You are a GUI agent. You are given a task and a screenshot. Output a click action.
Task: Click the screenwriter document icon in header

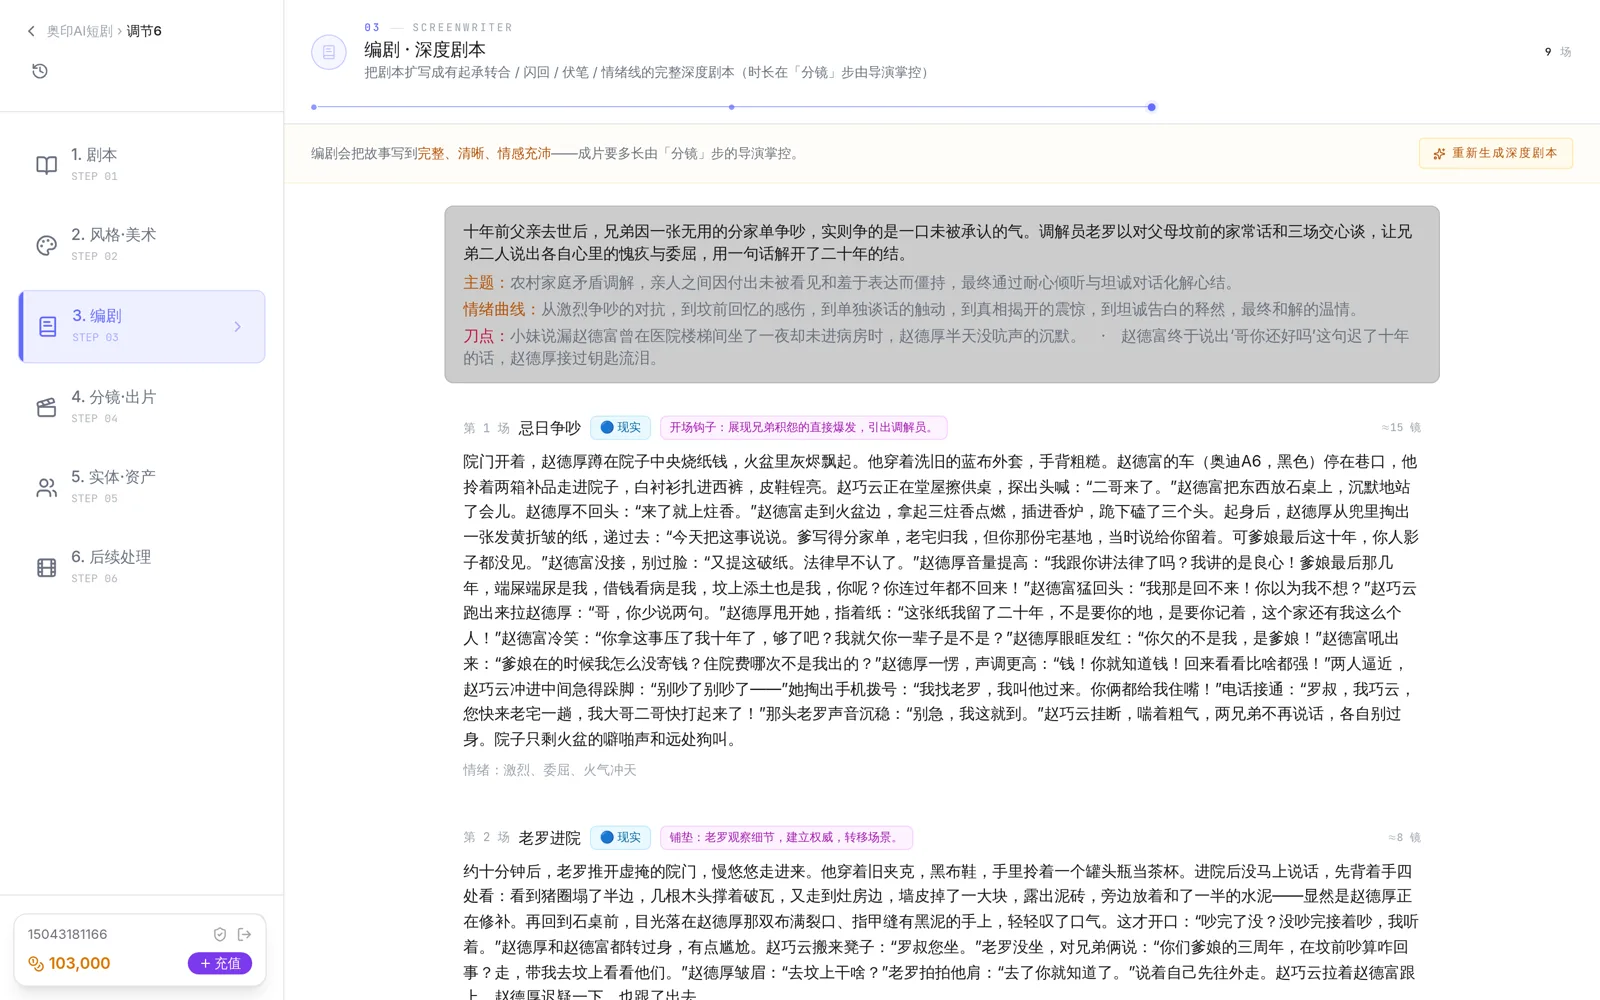329,52
